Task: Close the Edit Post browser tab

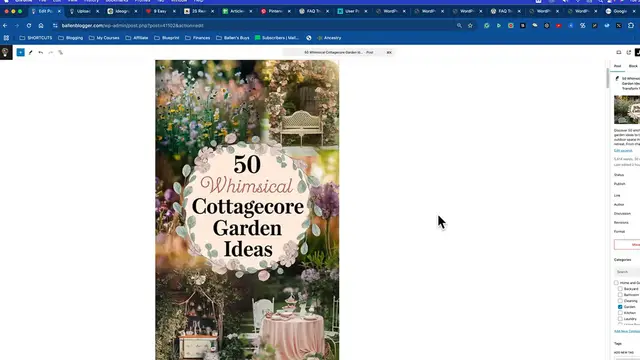Action: [x=59, y=11]
